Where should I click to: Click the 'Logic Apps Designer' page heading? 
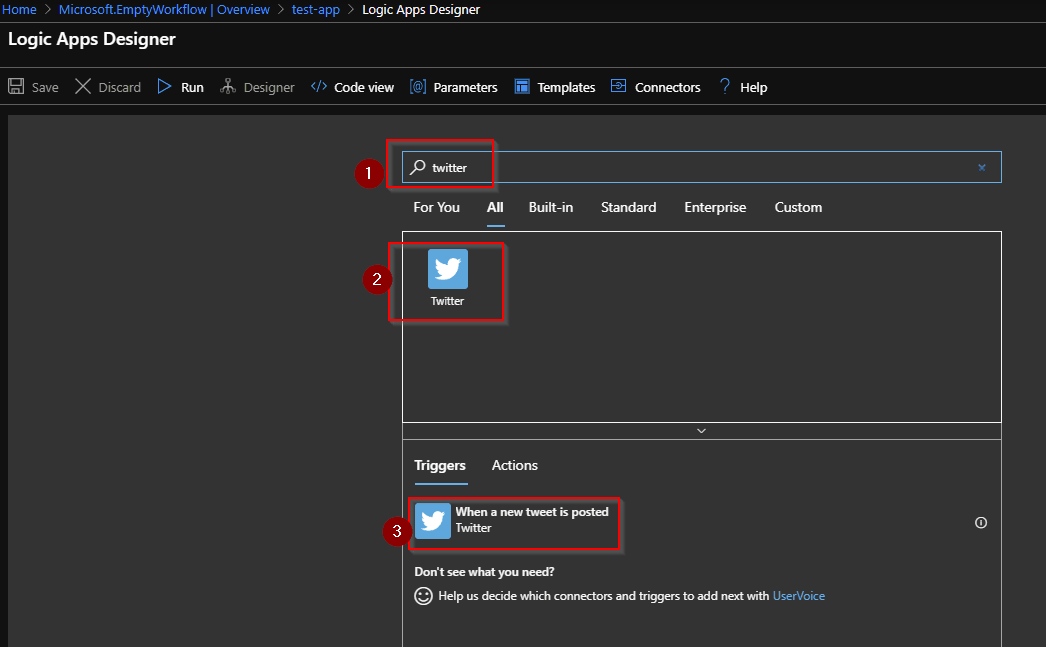(92, 39)
